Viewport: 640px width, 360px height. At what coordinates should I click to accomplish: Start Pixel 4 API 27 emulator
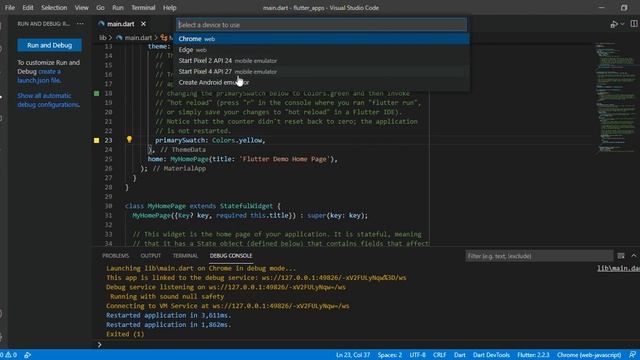click(x=322, y=71)
